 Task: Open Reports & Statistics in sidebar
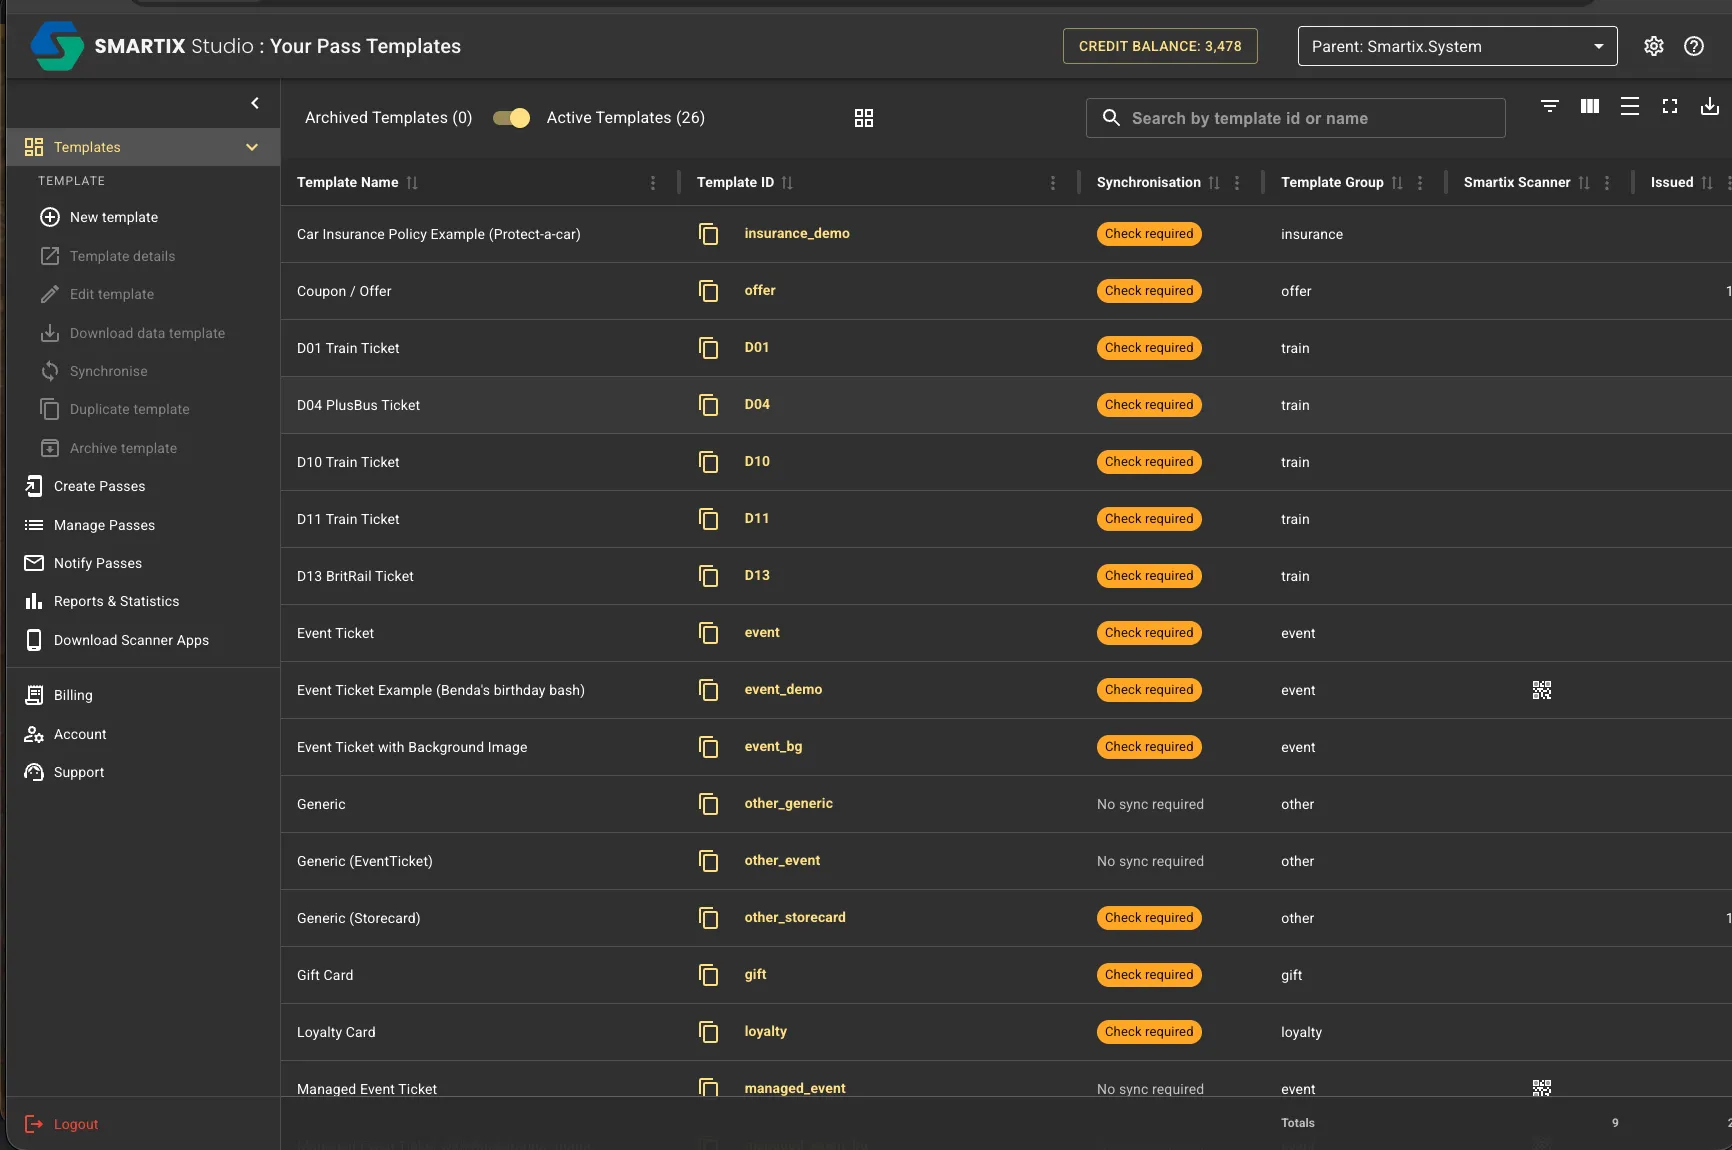(116, 601)
